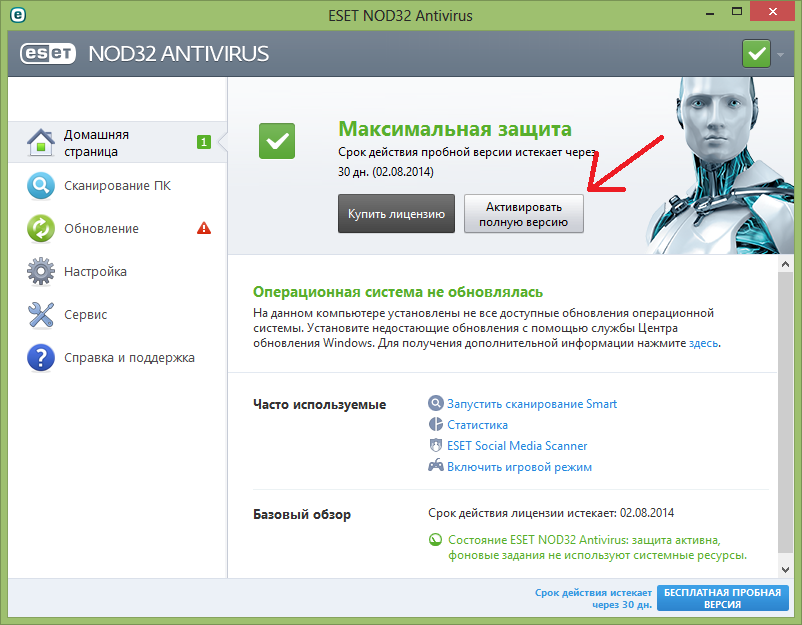The image size is (802, 625).
Task: Click Срок действия лицензии истекает: 02.08.2014 text
Action: [551, 512]
